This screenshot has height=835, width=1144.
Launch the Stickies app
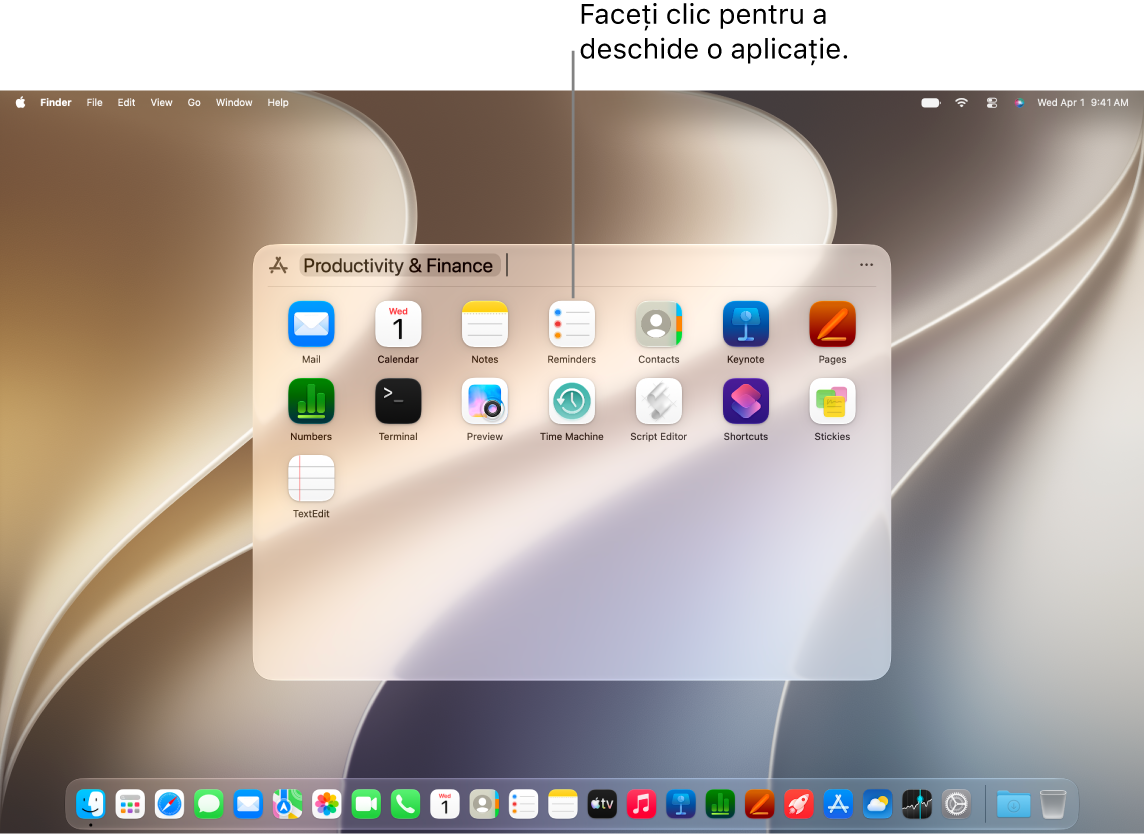pos(832,401)
